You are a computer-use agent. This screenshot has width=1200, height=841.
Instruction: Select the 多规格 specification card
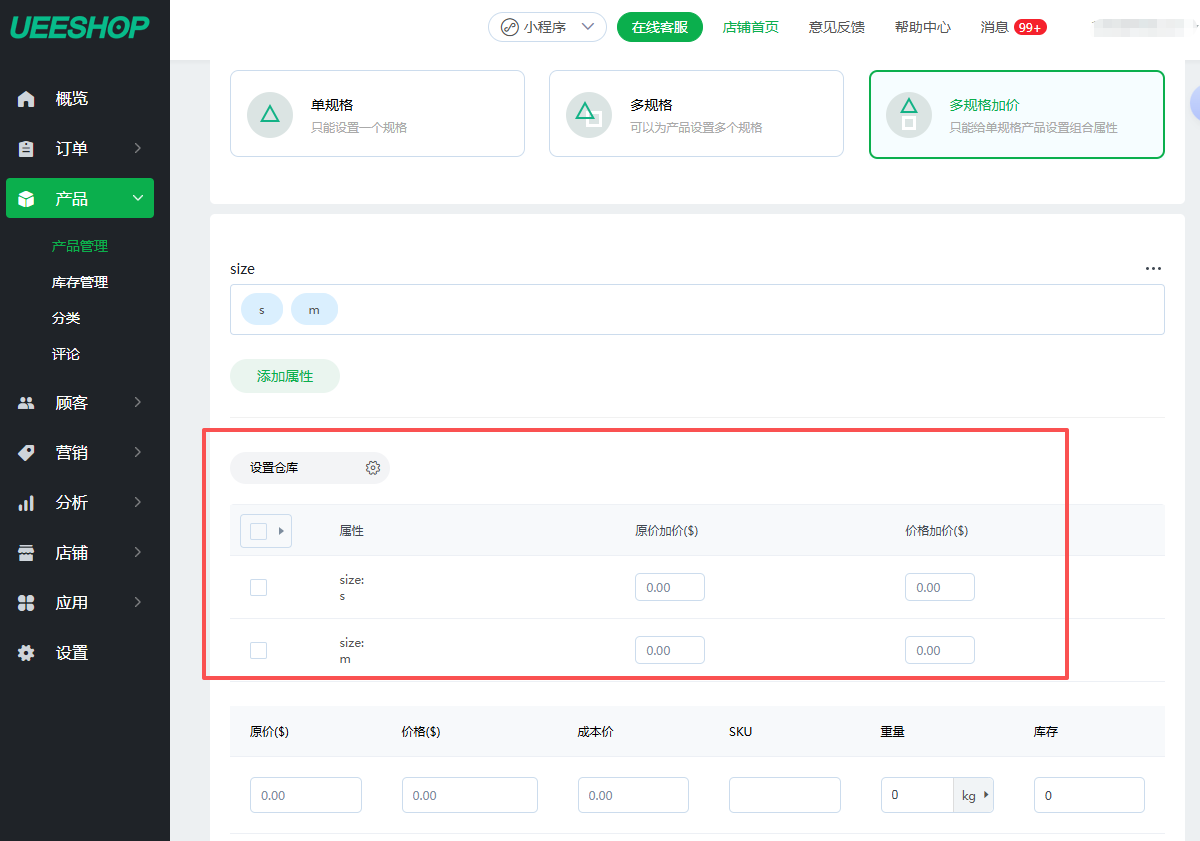click(x=696, y=114)
